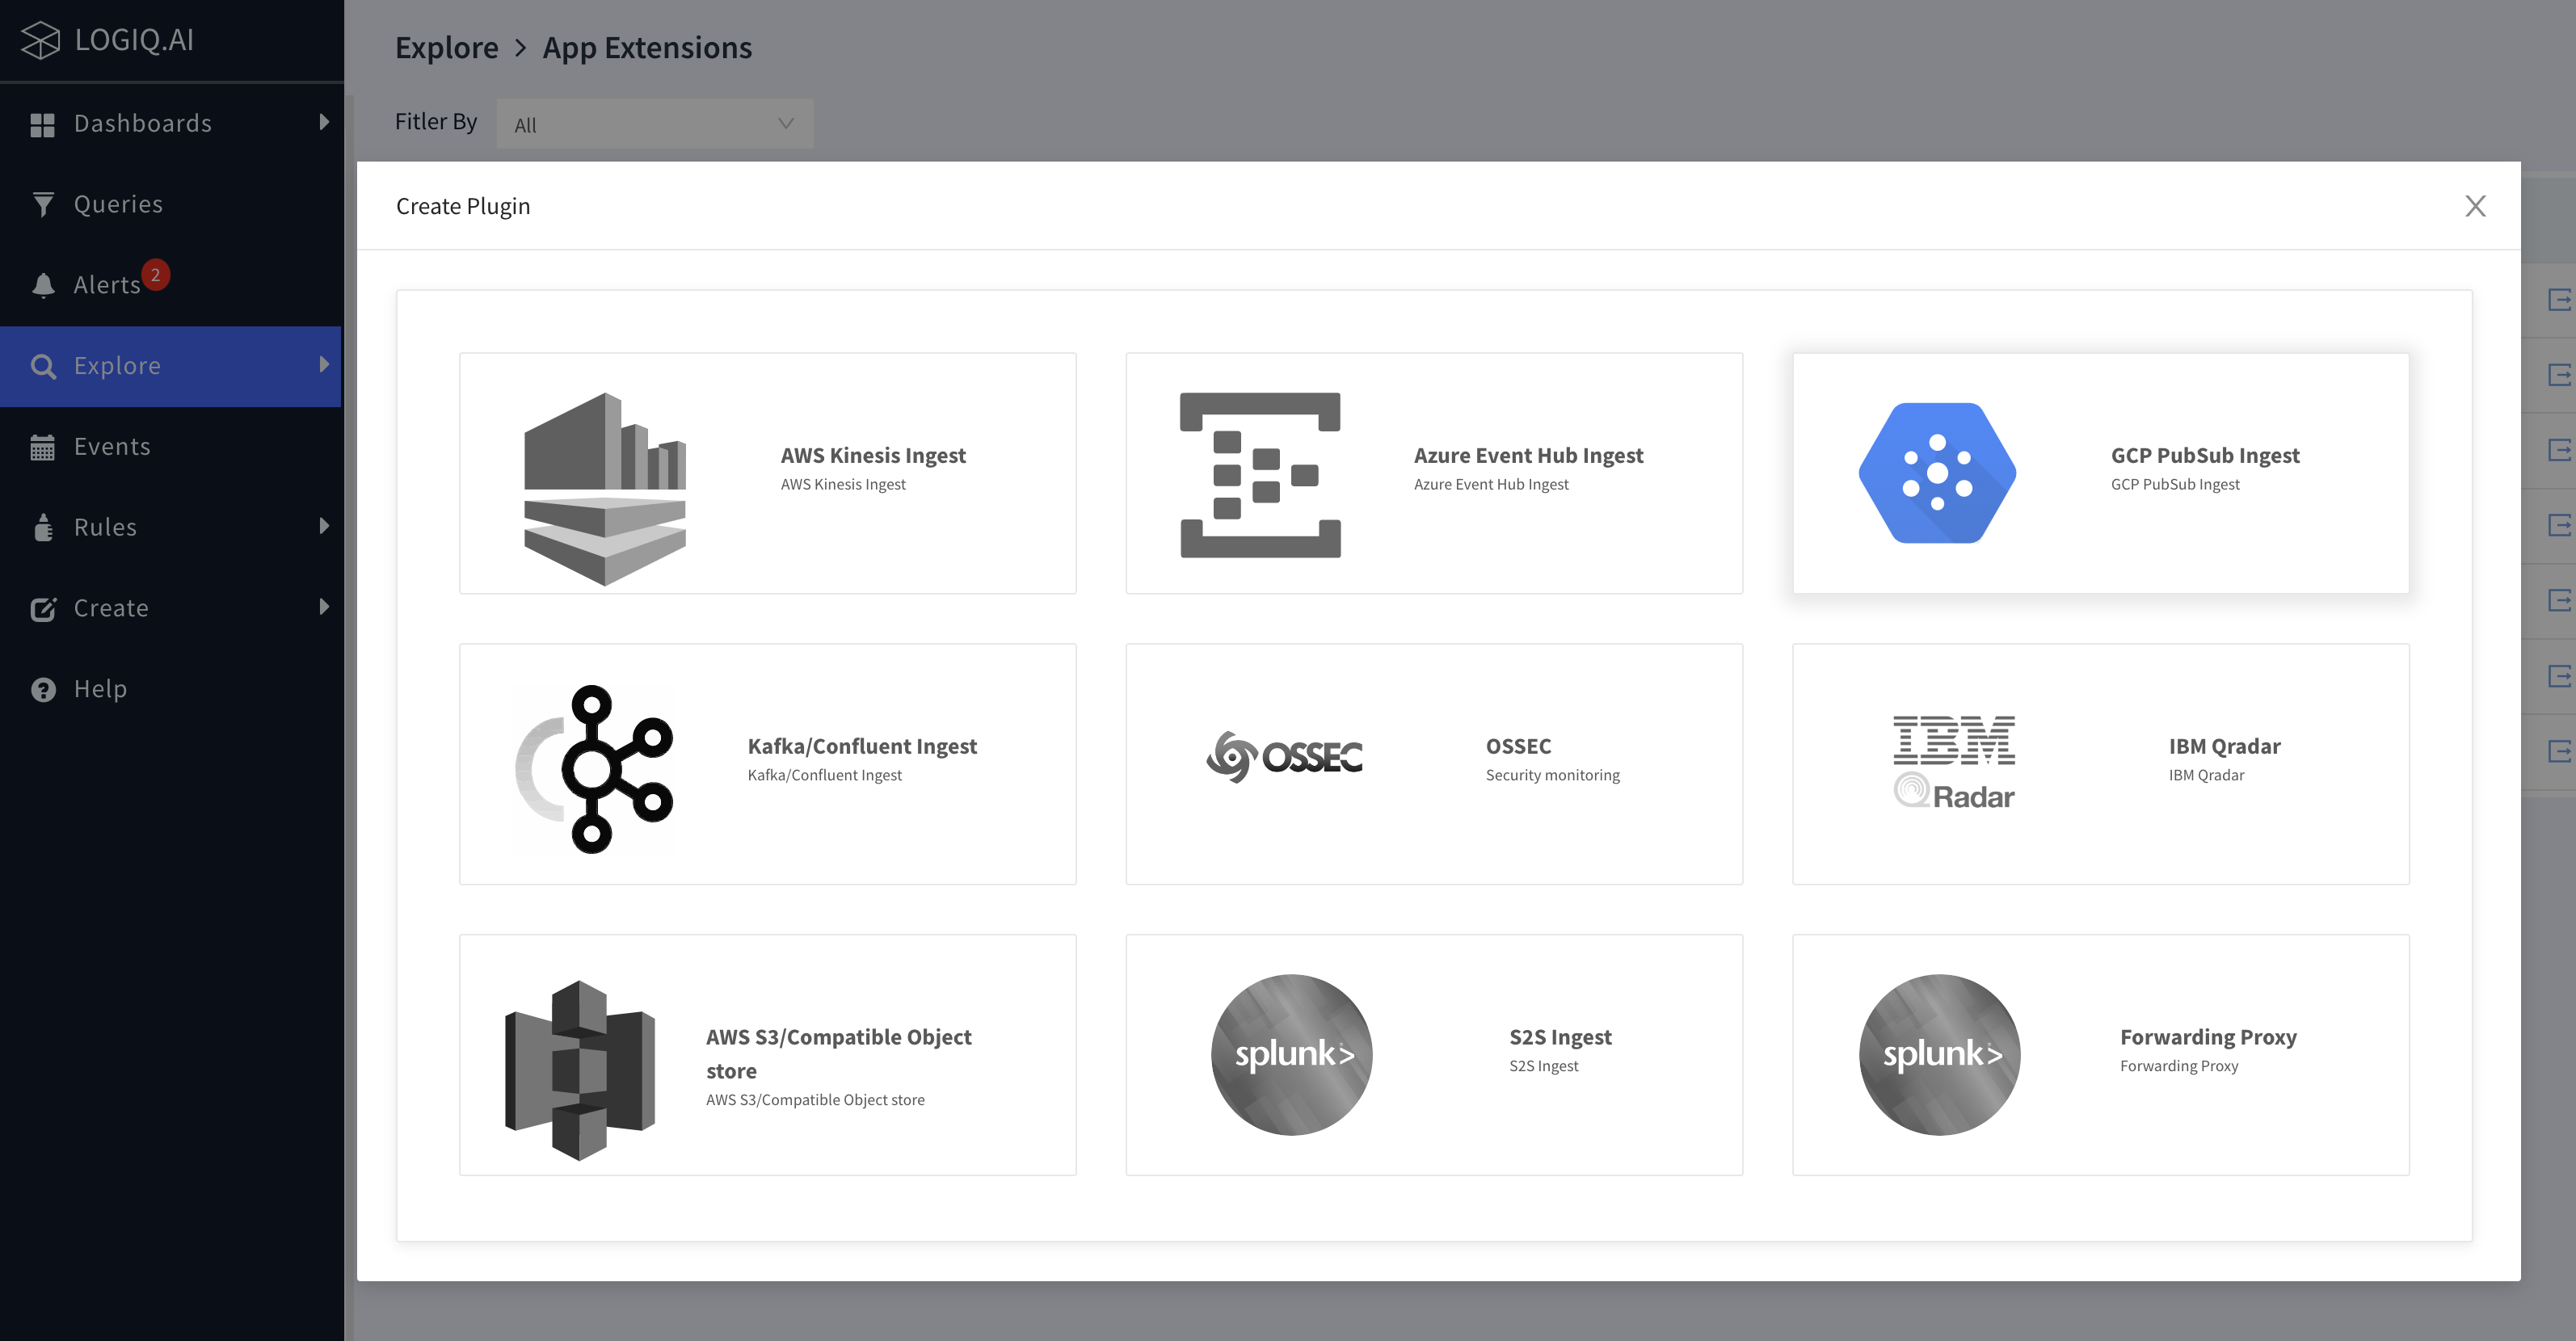Viewport: 2576px width, 1341px height.
Task: Go to Events in sidebar
Action: tap(112, 446)
